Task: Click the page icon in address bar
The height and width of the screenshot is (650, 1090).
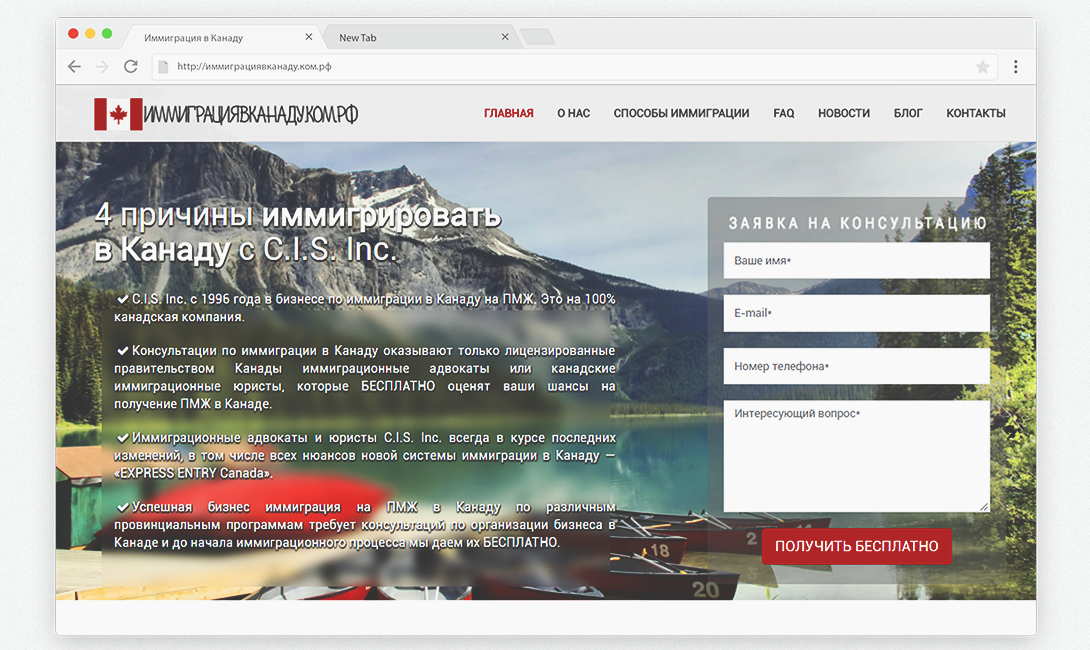Action: coord(163,67)
